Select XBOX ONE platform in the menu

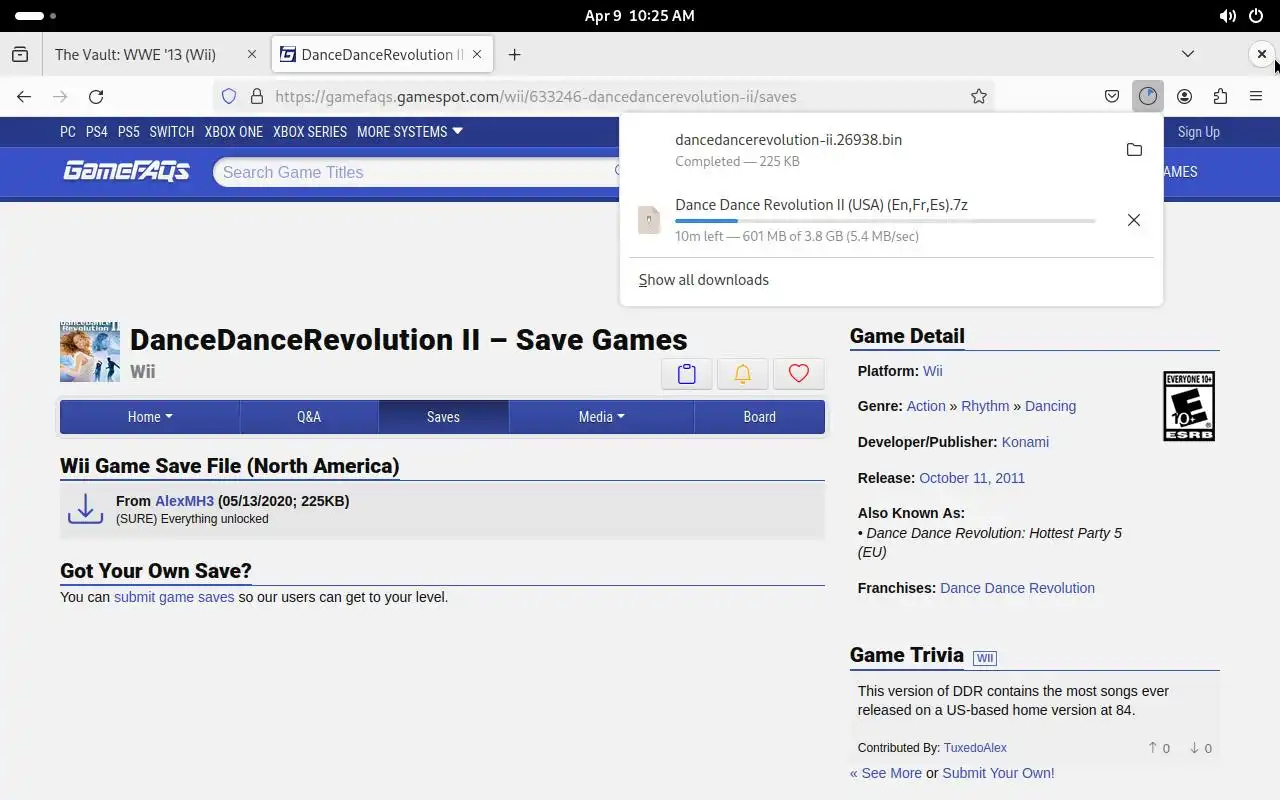pos(234,132)
